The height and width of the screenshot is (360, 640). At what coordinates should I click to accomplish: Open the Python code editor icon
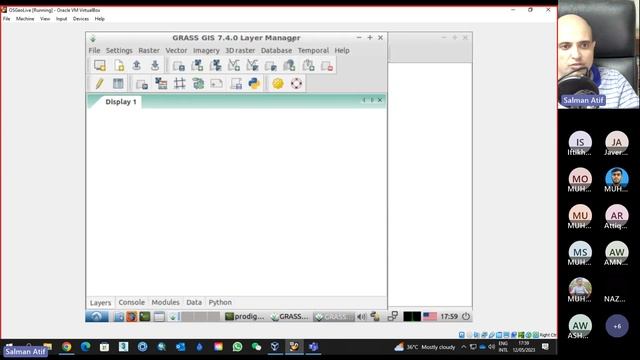pyautogui.click(x=254, y=84)
